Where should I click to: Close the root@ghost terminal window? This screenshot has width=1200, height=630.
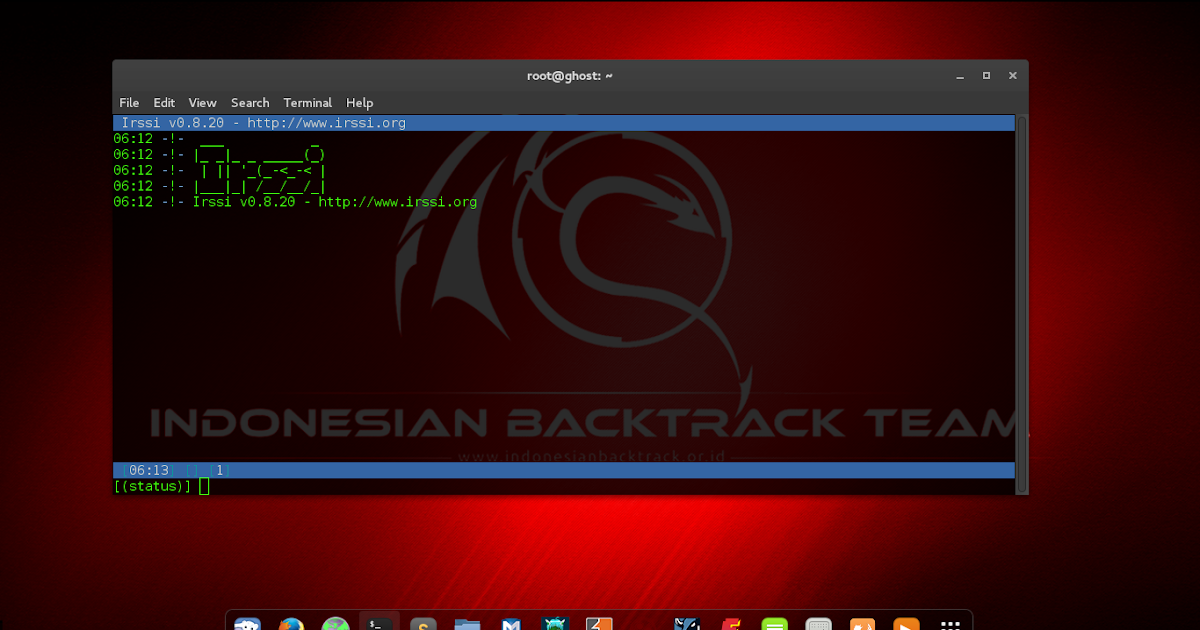click(x=1013, y=76)
